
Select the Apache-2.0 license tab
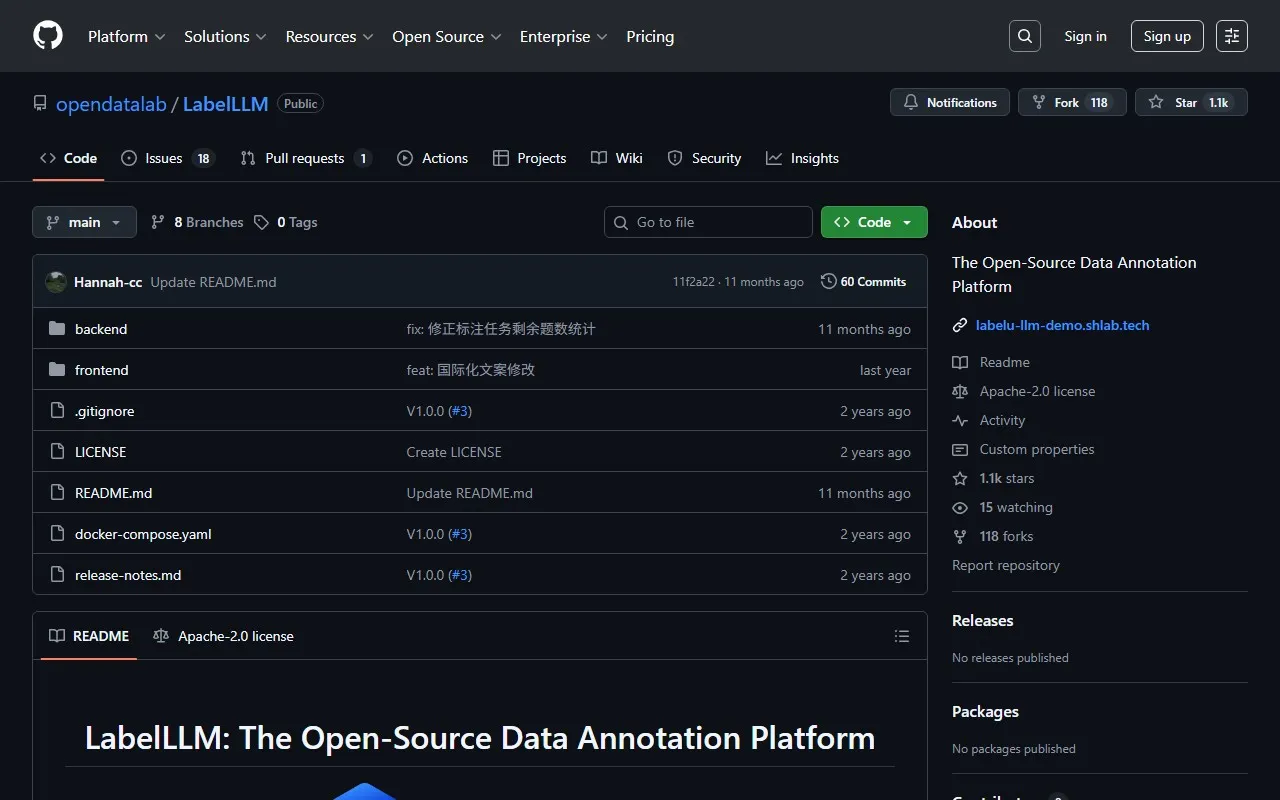[x=224, y=636]
